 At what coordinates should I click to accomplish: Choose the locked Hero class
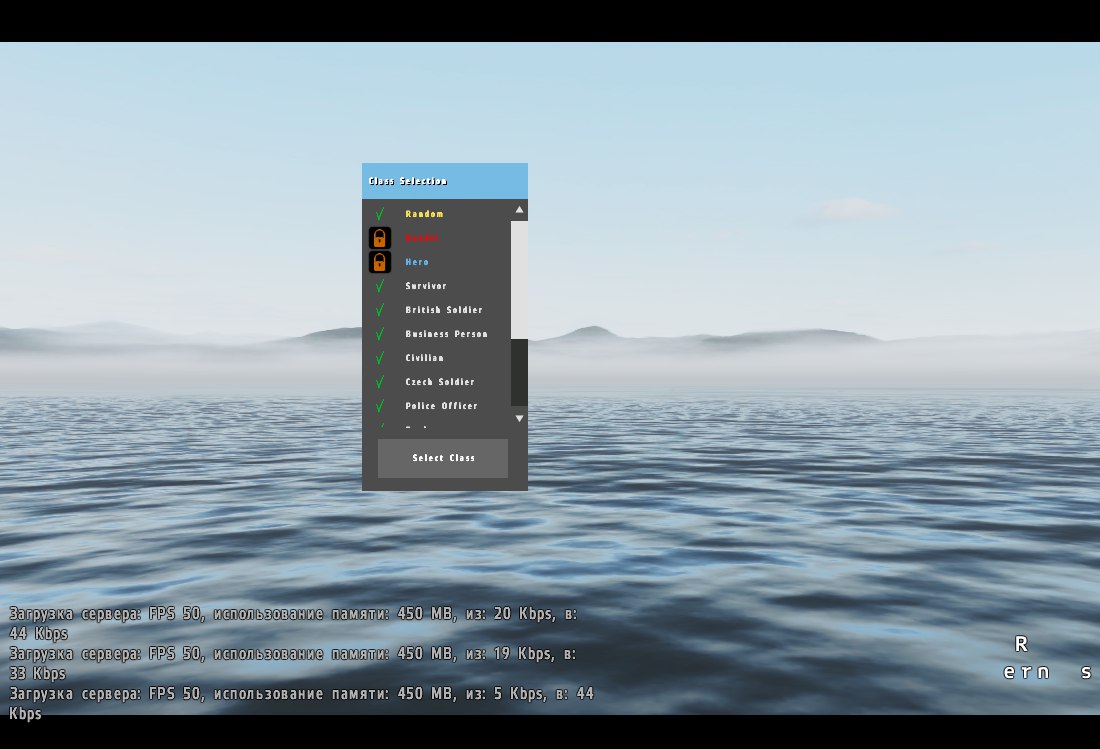(436, 262)
